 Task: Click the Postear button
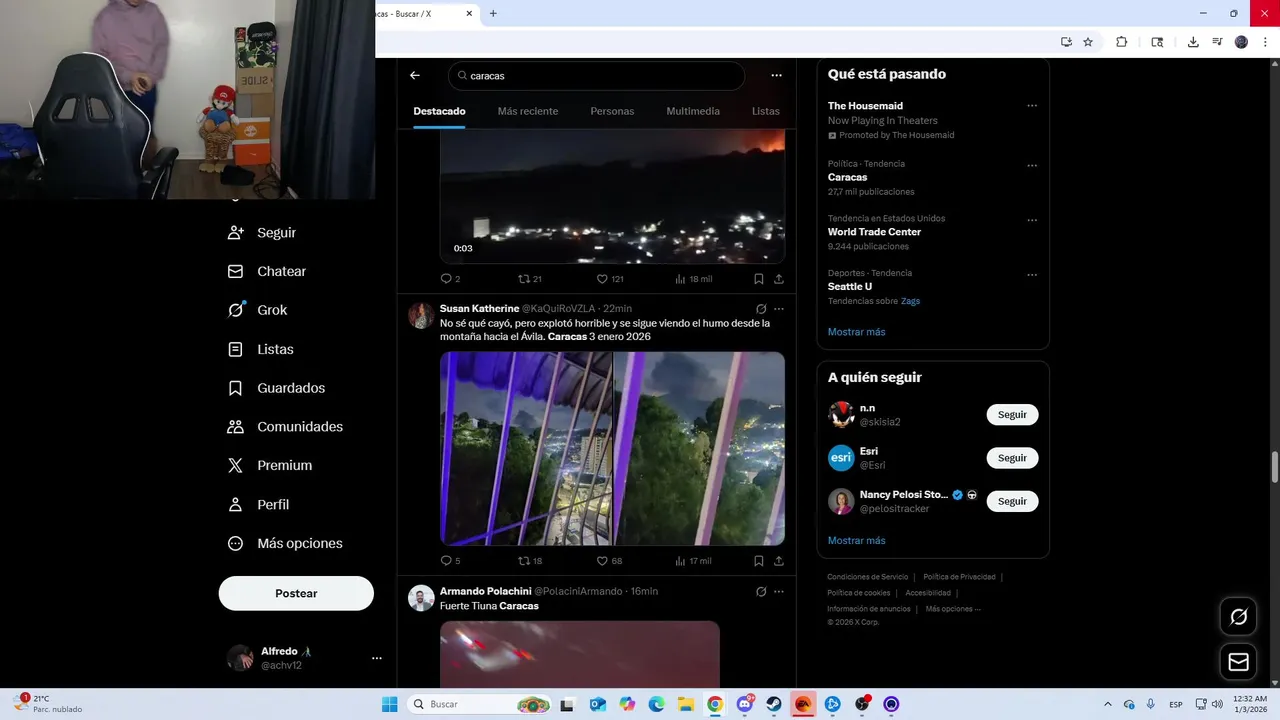(296, 593)
